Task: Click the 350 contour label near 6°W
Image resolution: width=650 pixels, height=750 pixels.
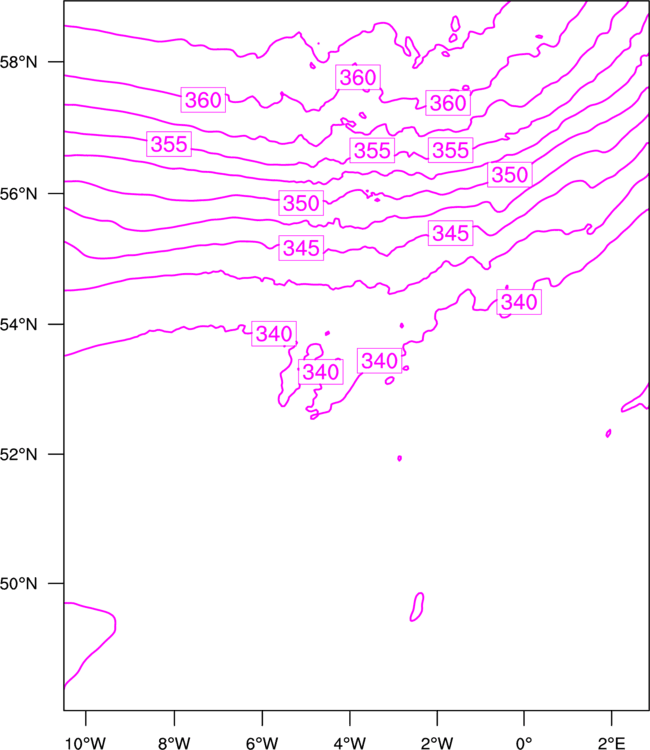Action: point(301,203)
